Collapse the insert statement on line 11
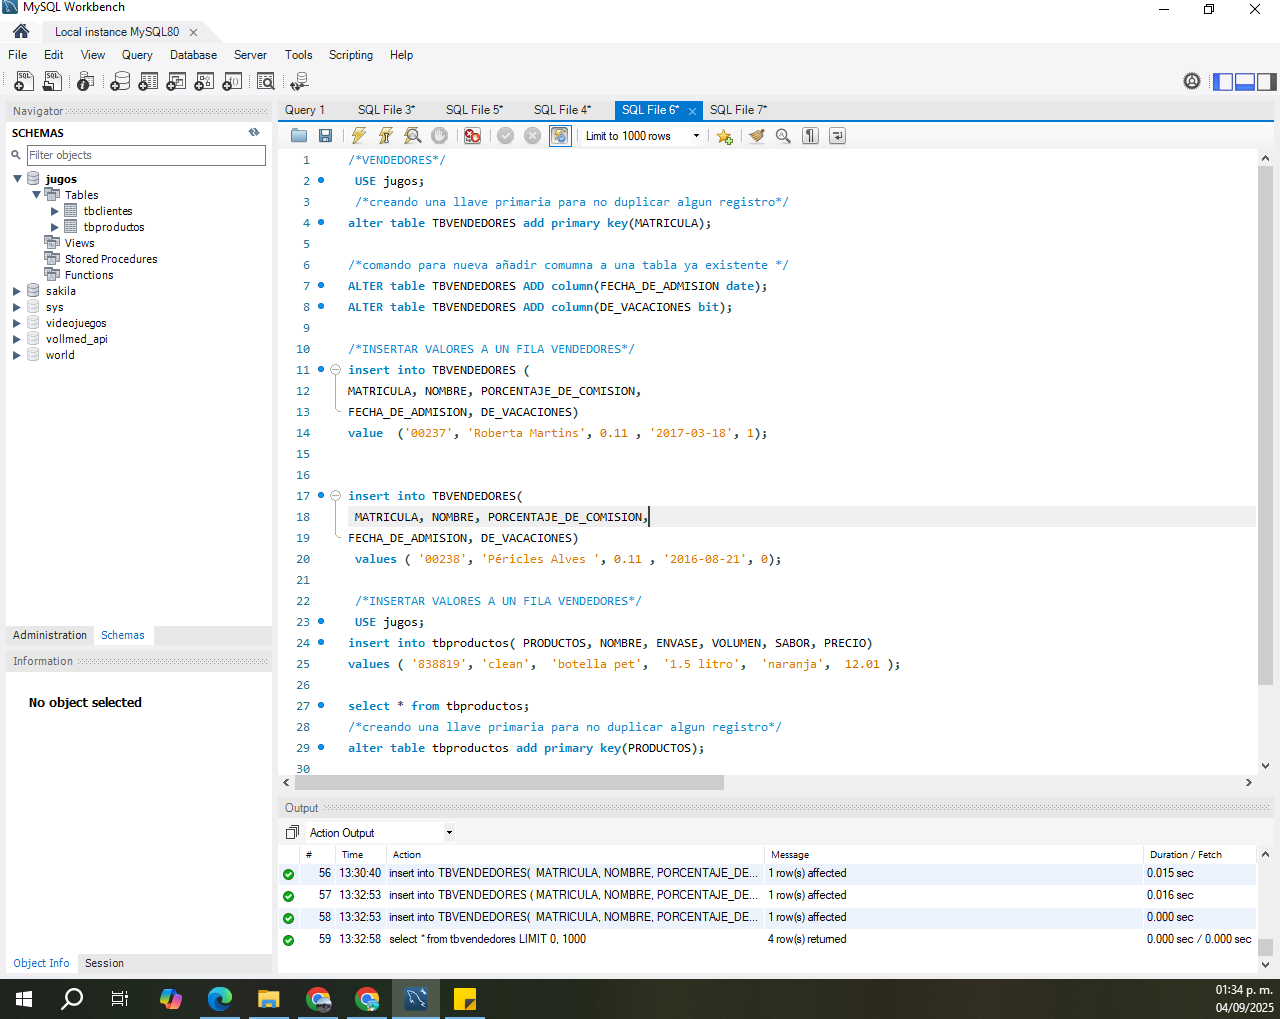The height and width of the screenshot is (1019, 1280). pos(336,370)
